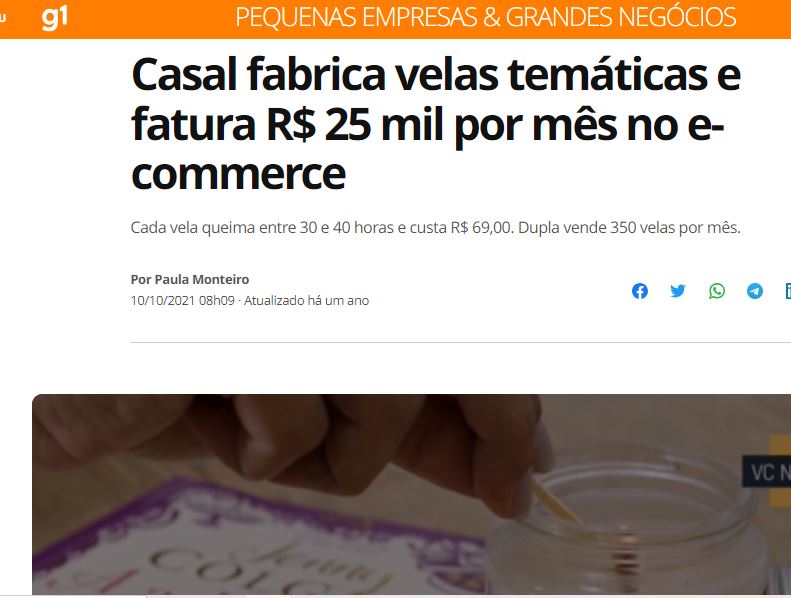
Task: Play the candle-making video thumbnail
Action: coord(411,495)
